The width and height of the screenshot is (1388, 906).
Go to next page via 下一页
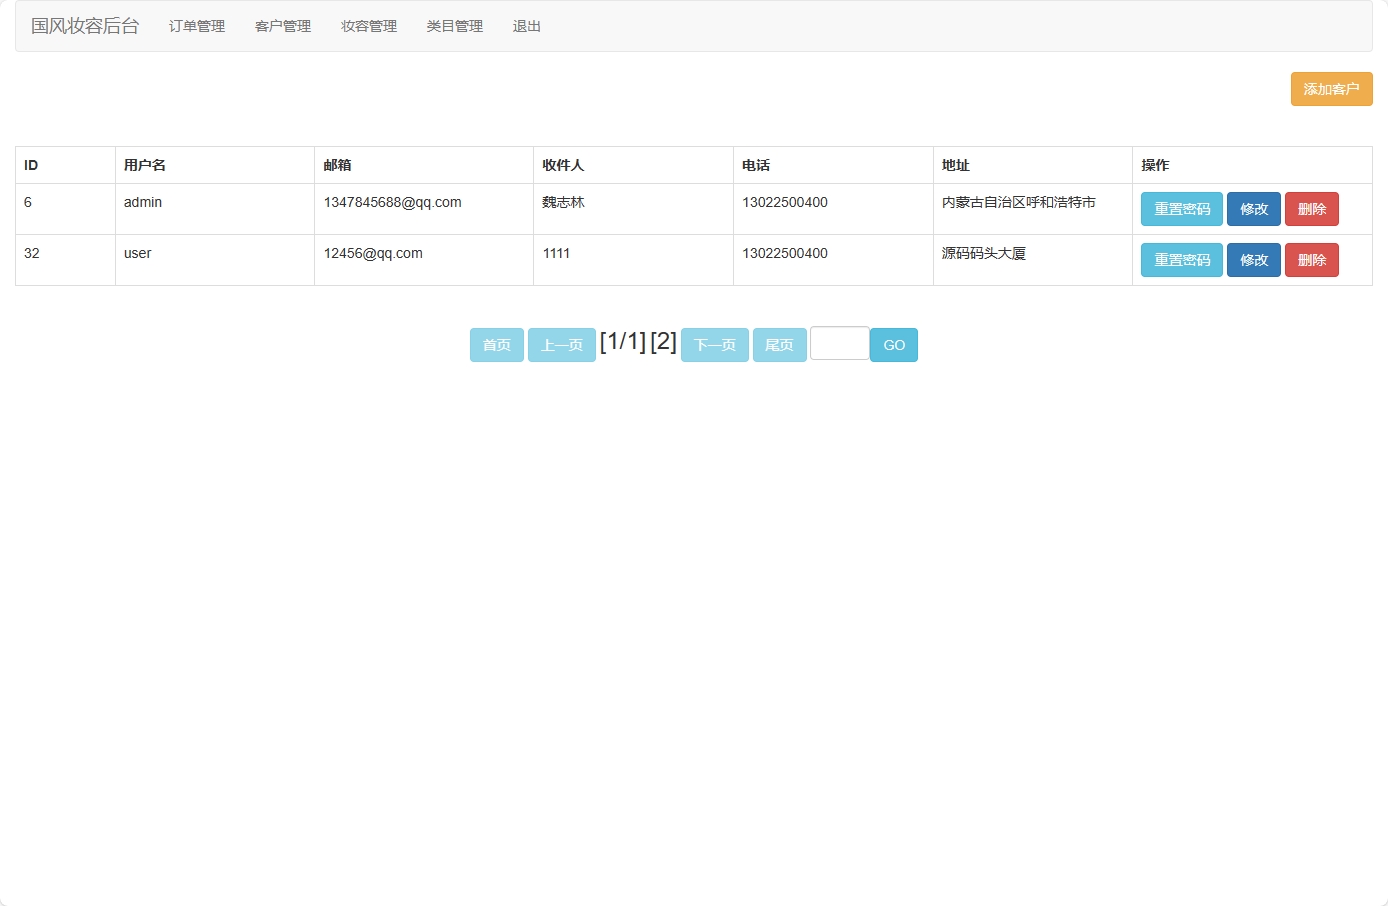[715, 345]
